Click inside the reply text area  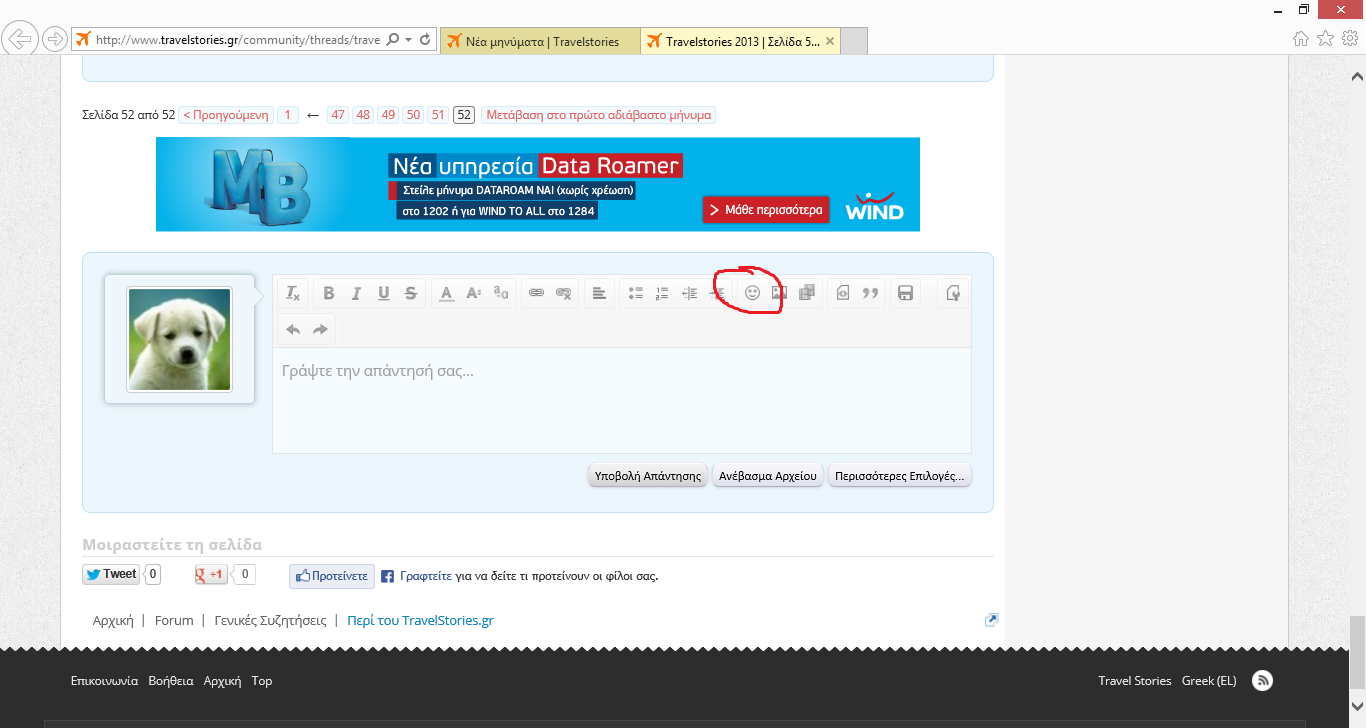pyautogui.click(x=620, y=400)
